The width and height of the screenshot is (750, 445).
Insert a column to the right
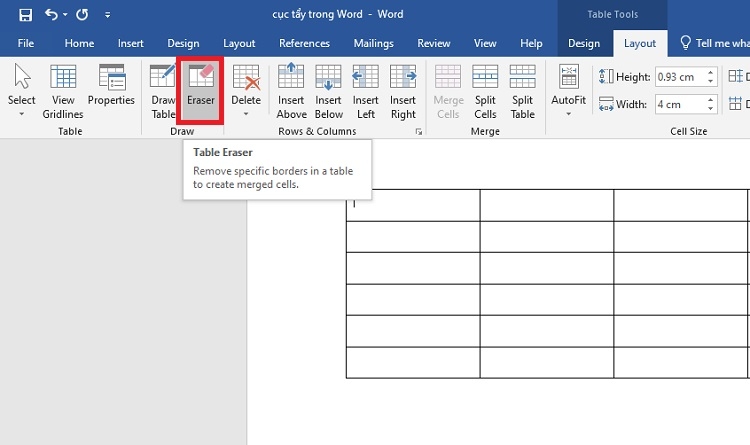403,90
